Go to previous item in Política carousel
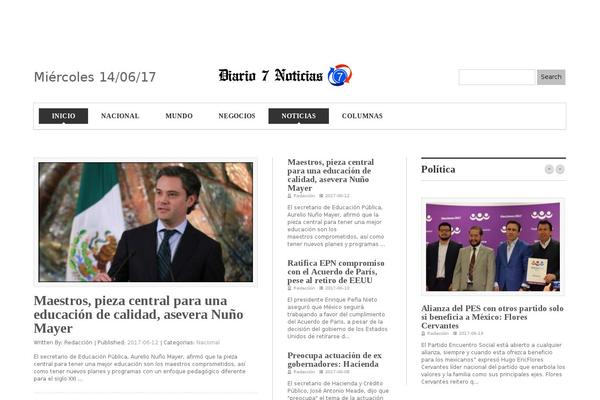The height and width of the screenshot is (400, 600). [x=549, y=169]
